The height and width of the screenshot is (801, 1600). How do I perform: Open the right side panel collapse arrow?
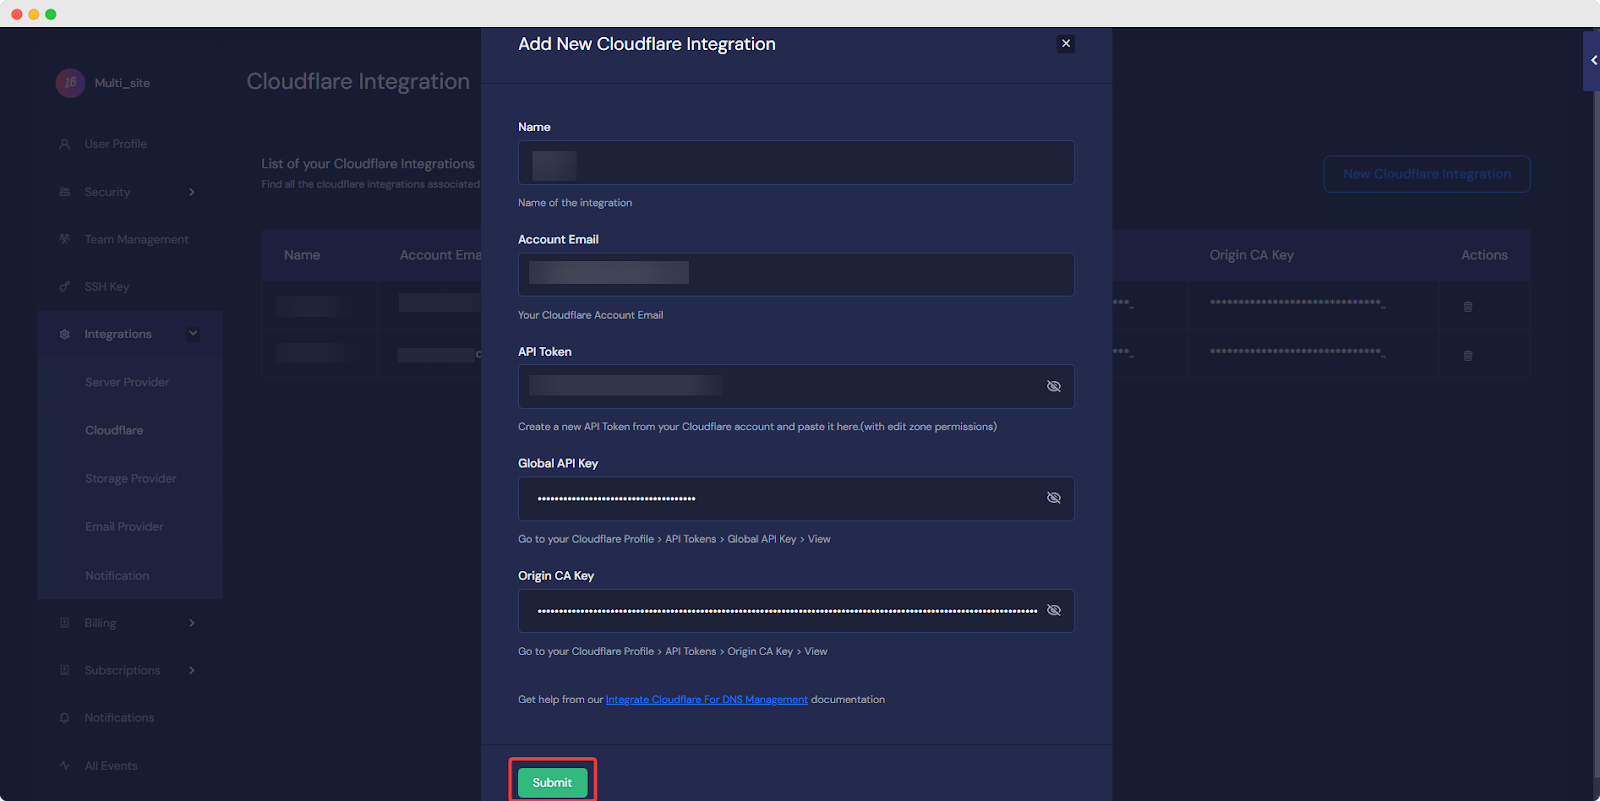(x=1593, y=60)
